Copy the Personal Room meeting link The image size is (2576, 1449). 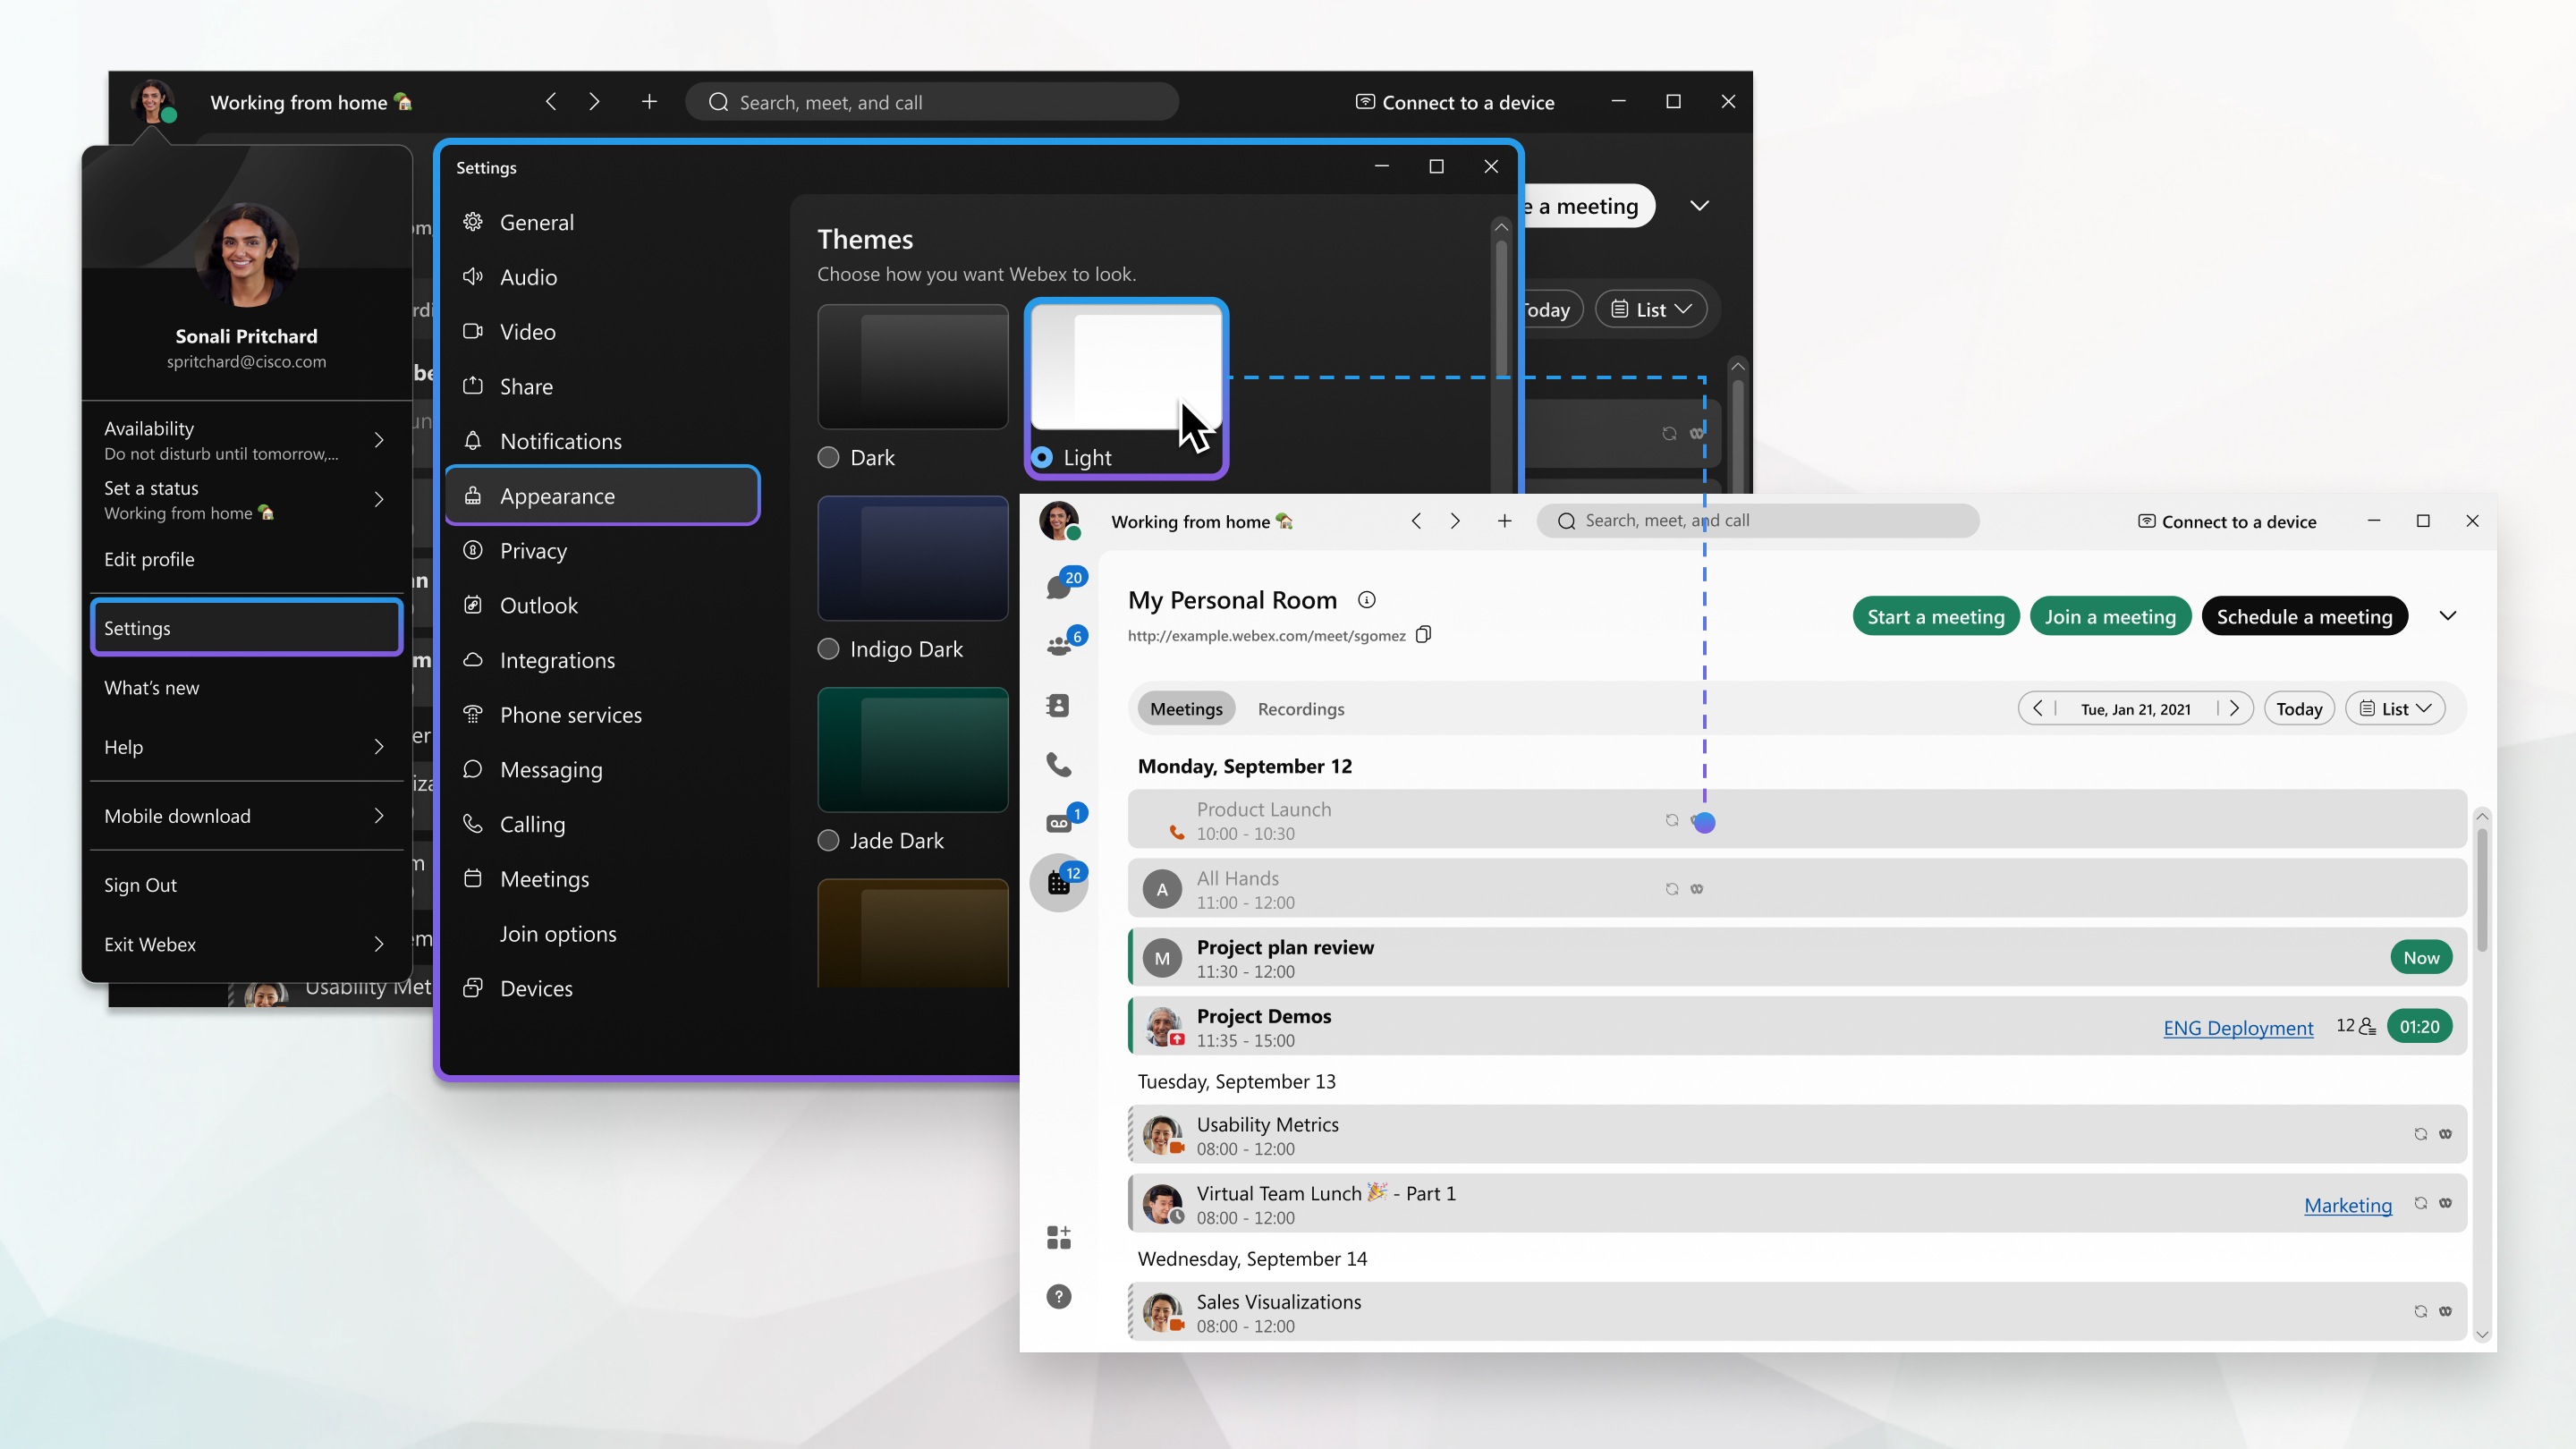click(1424, 634)
